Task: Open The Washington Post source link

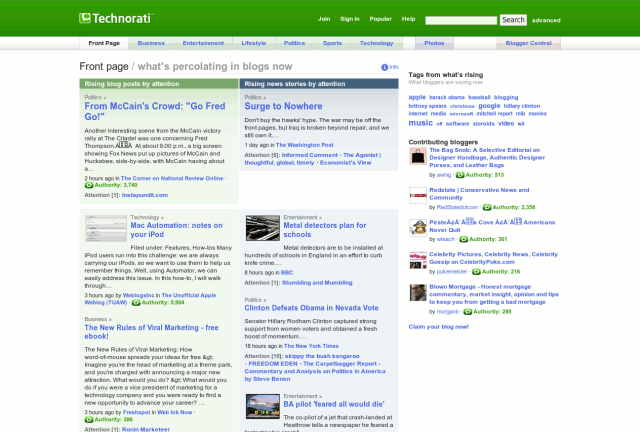Action: click(304, 145)
